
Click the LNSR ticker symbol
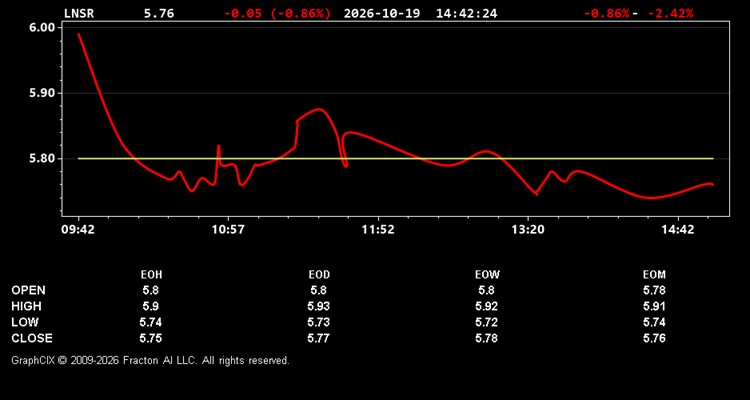[79, 13]
